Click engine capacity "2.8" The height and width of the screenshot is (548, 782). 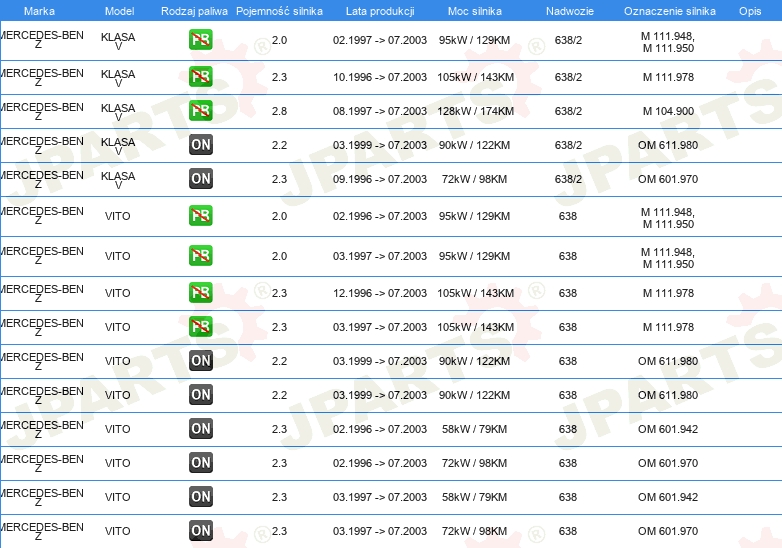pos(279,111)
